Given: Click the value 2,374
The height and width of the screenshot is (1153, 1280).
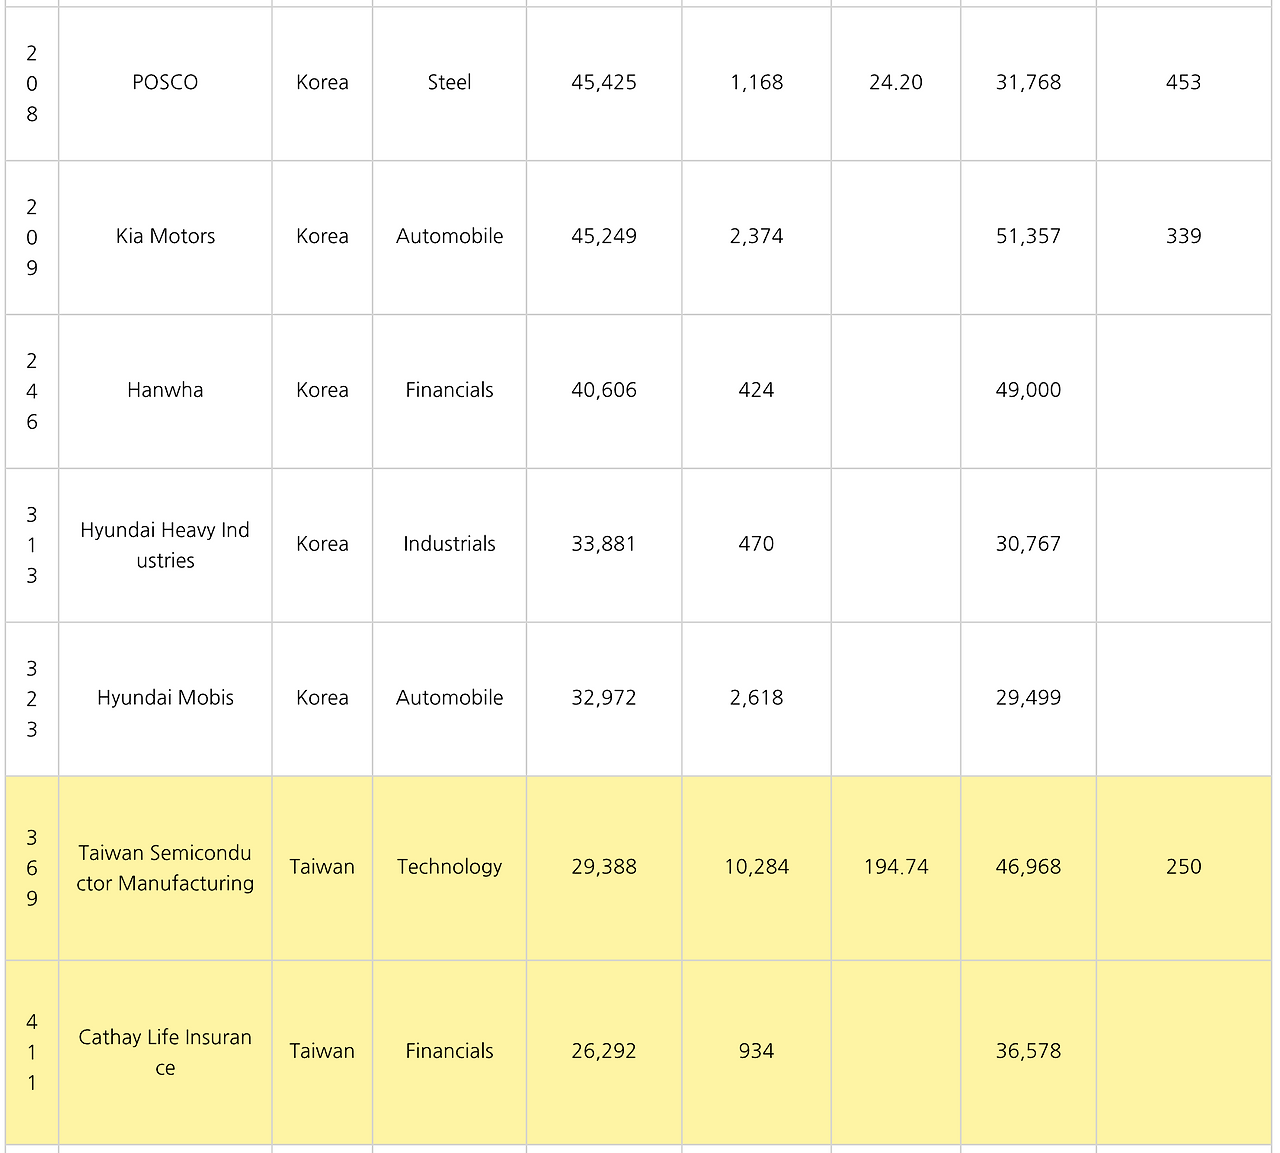Looking at the screenshot, I should pos(756,237).
